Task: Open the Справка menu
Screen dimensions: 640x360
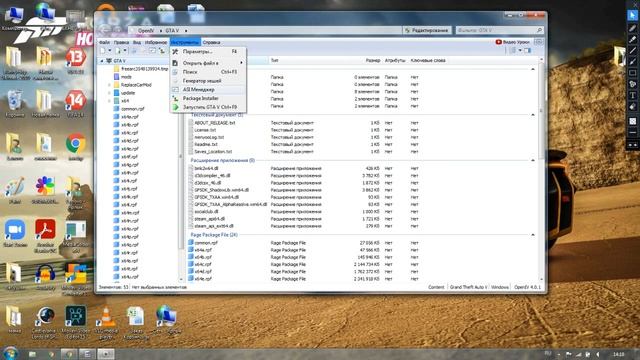Action: click(211, 42)
